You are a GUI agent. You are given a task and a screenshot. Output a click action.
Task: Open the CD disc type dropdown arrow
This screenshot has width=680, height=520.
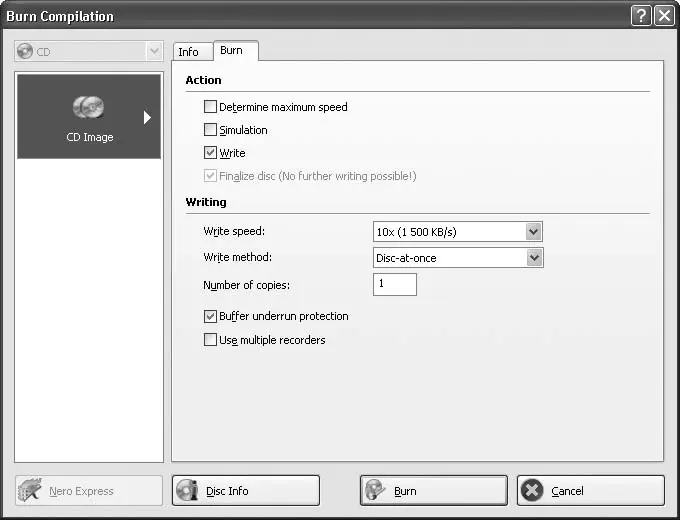click(153, 52)
